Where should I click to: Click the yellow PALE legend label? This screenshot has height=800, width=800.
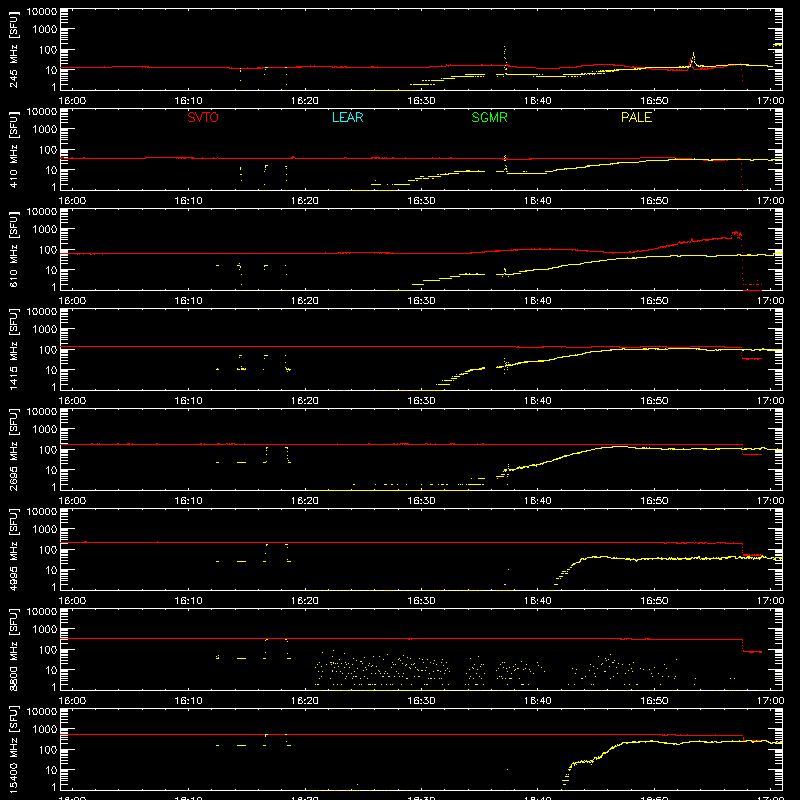coord(636,117)
